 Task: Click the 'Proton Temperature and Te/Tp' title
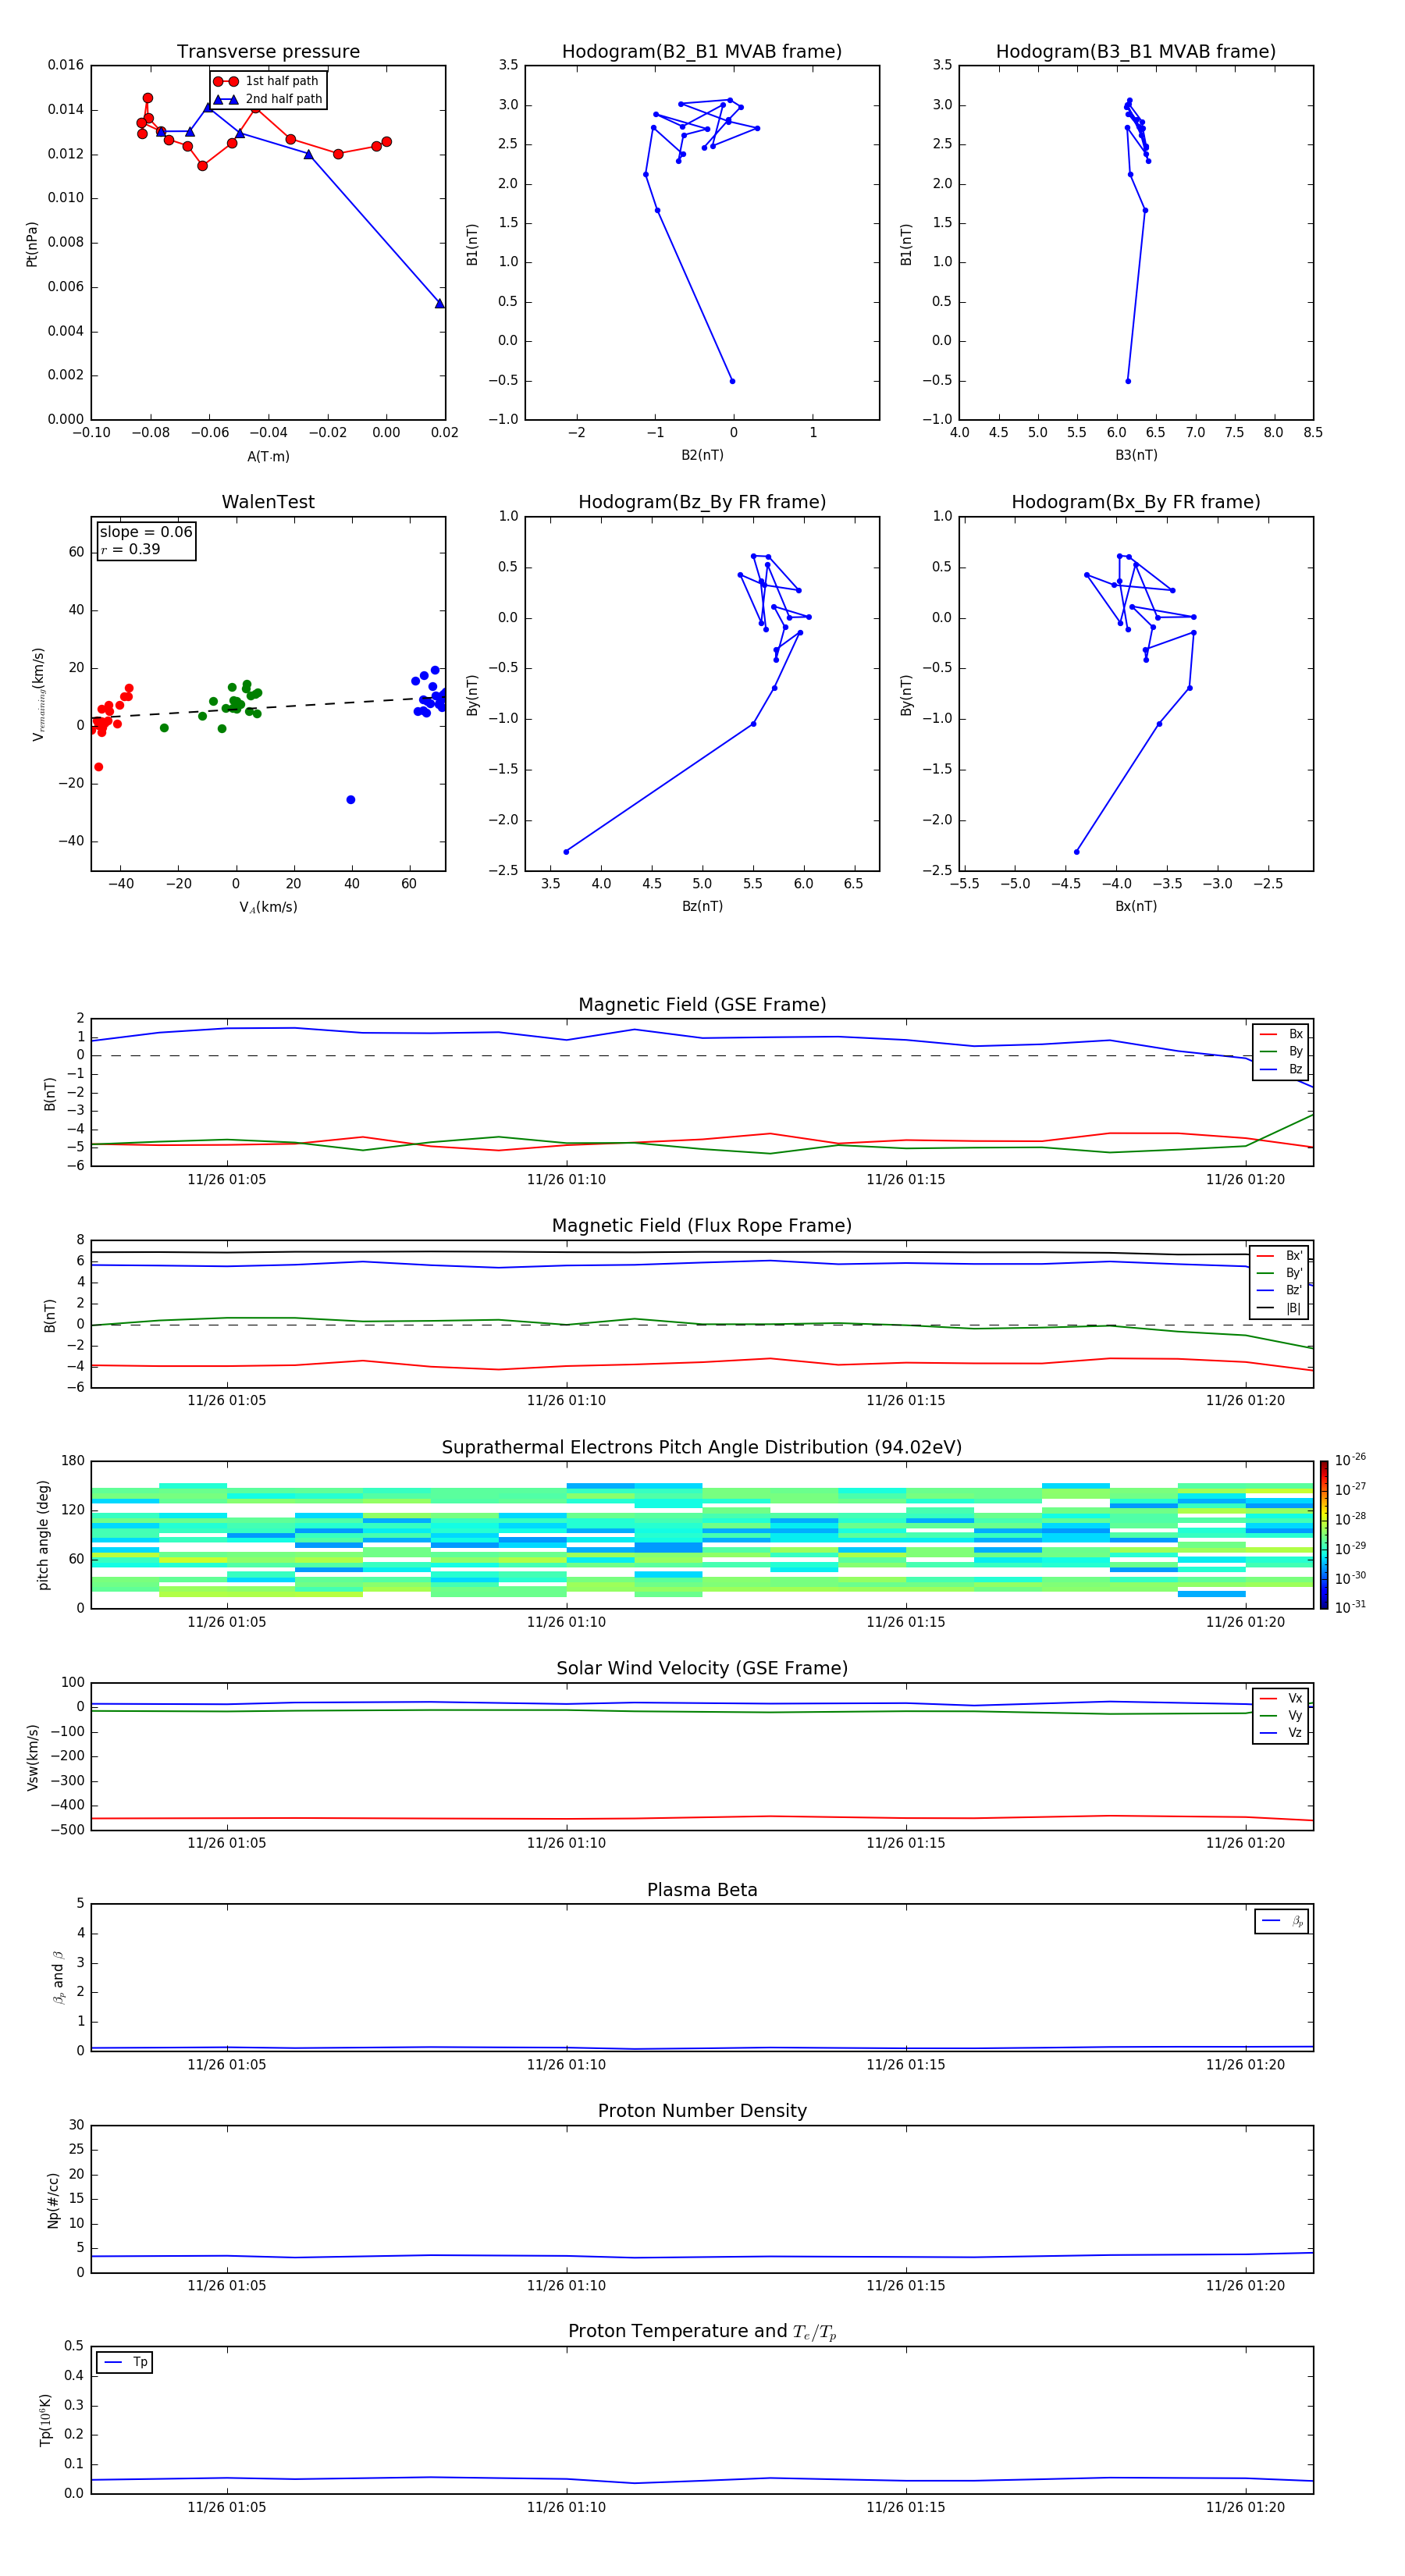[x=702, y=2332]
